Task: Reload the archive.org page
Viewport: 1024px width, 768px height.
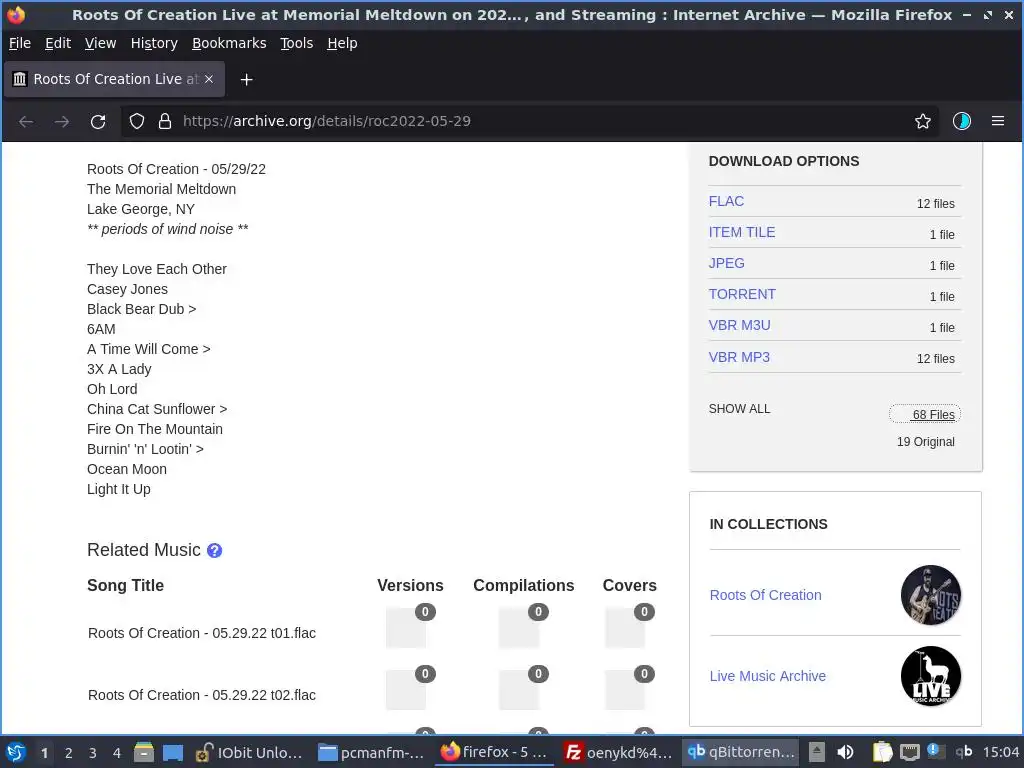Action: pos(98,121)
